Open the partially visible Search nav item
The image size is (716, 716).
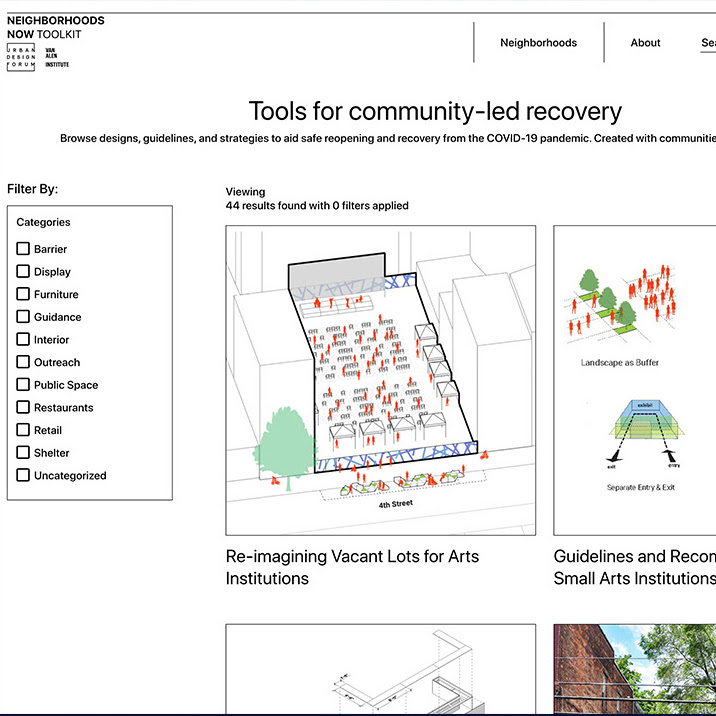[x=708, y=43]
